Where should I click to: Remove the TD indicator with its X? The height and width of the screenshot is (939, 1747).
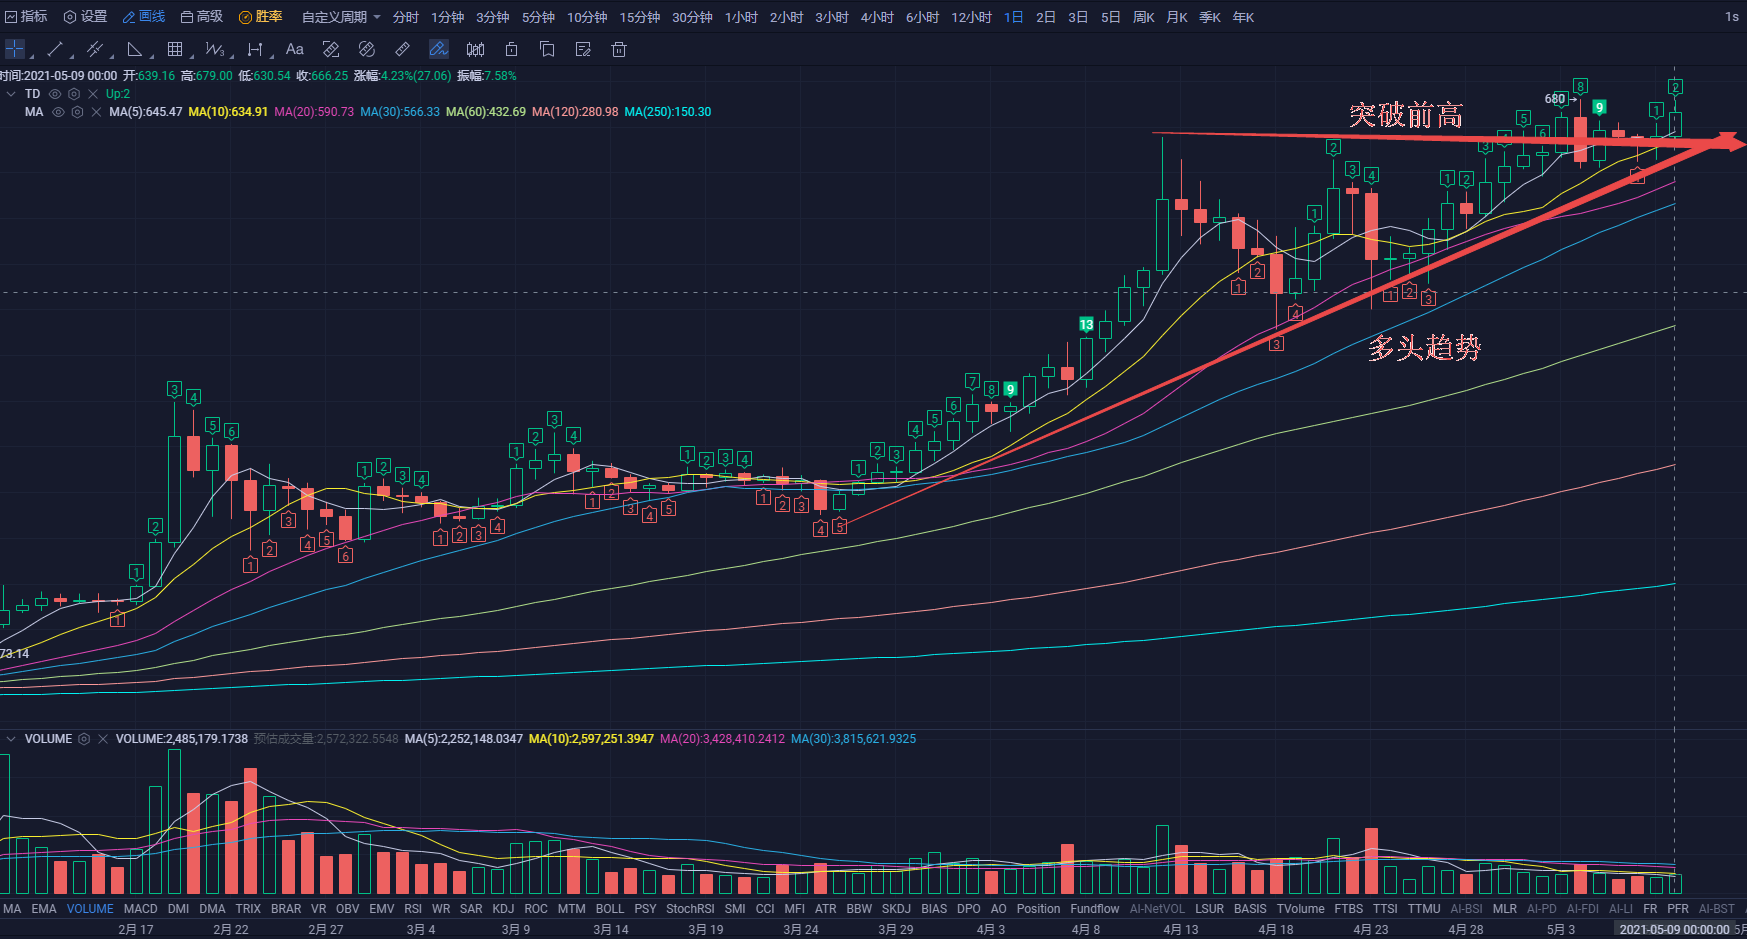pos(93,94)
